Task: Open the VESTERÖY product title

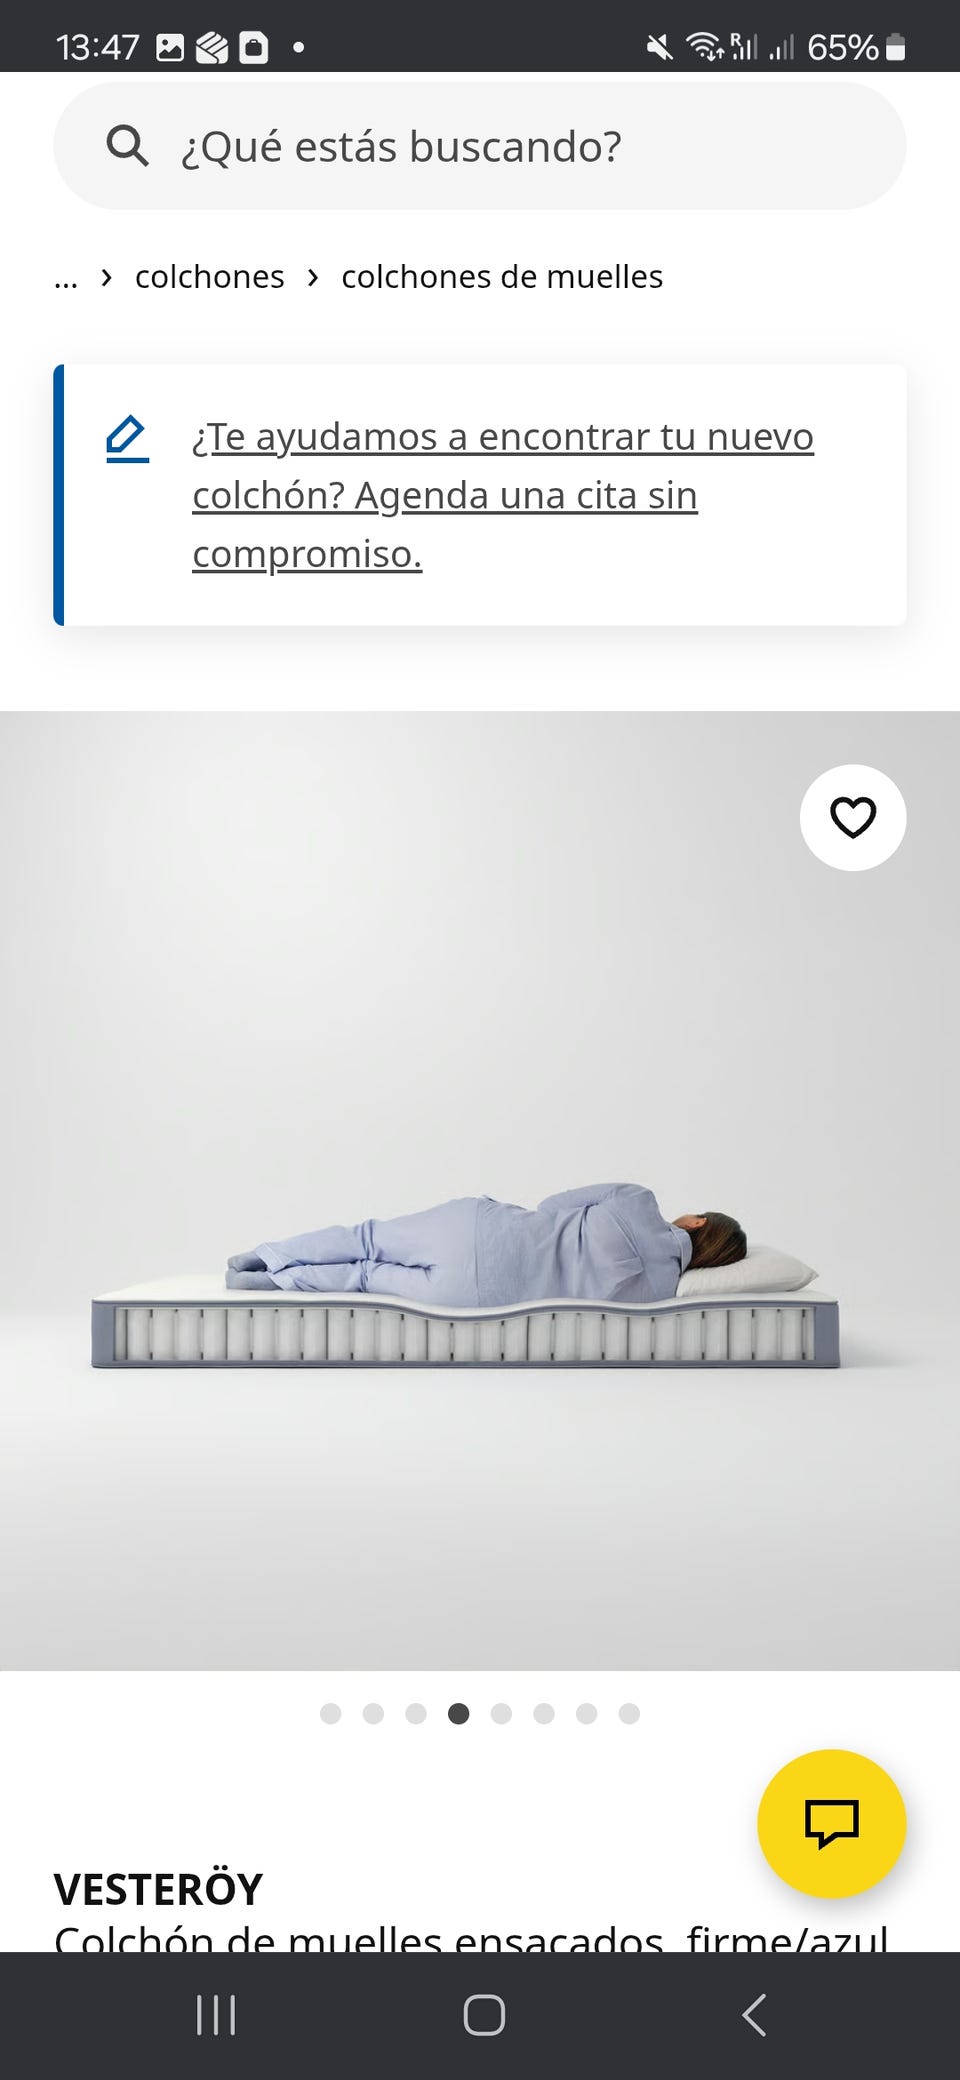Action: point(158,1890)
